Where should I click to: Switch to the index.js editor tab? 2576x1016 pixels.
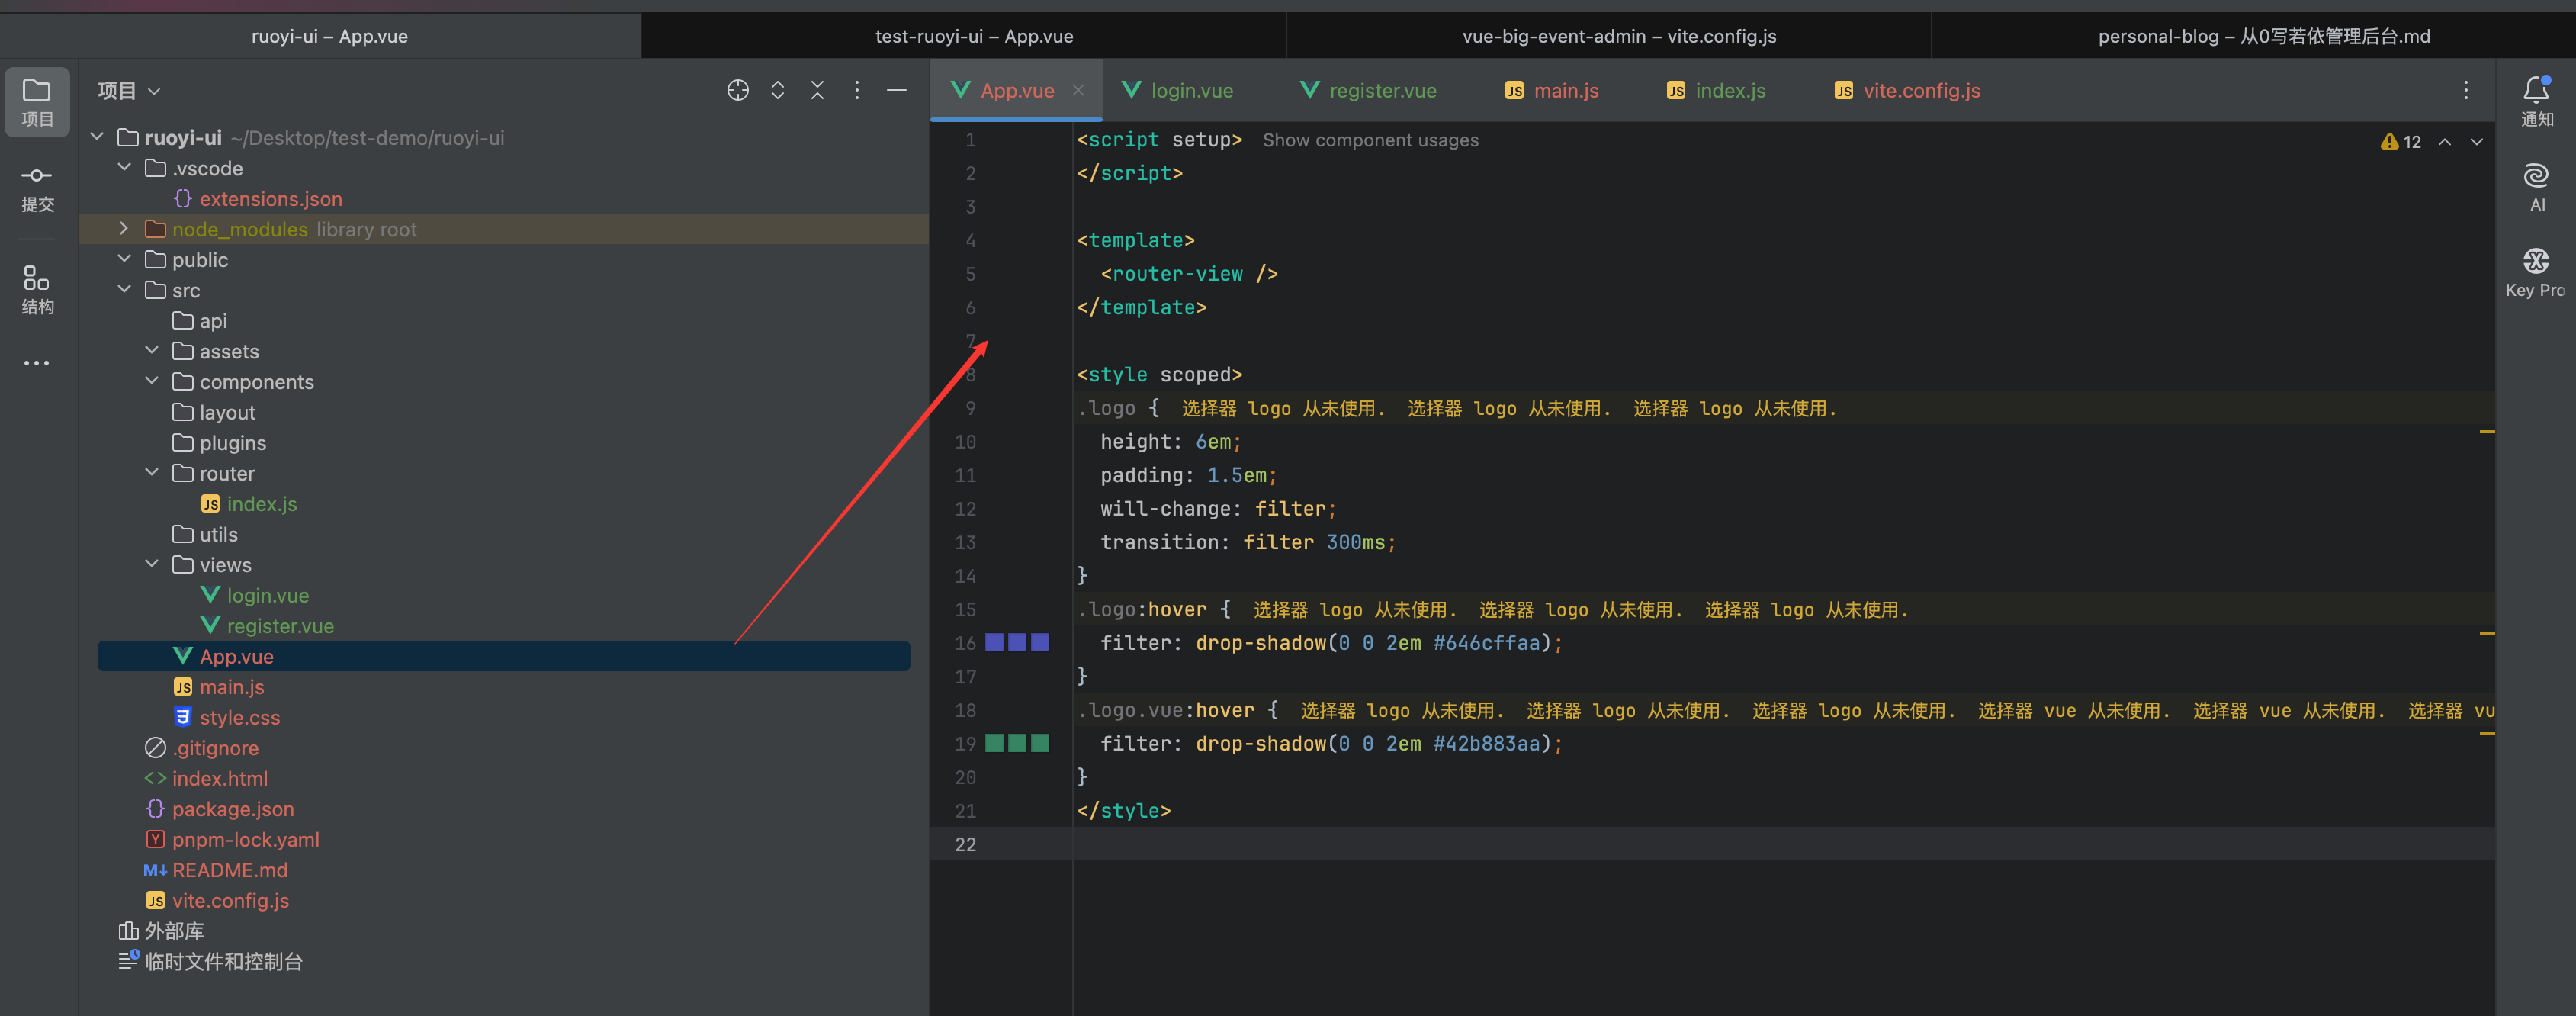tap(1716, 90)
